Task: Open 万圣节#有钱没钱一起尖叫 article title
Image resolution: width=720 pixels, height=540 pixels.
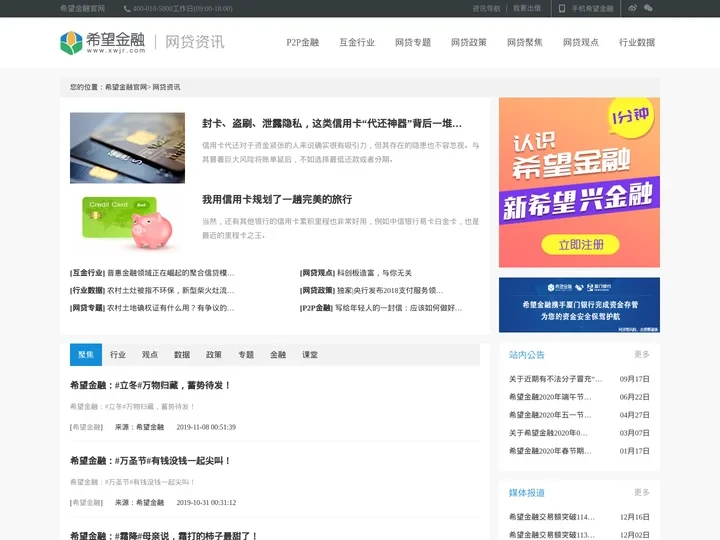Action: point(150,461)
